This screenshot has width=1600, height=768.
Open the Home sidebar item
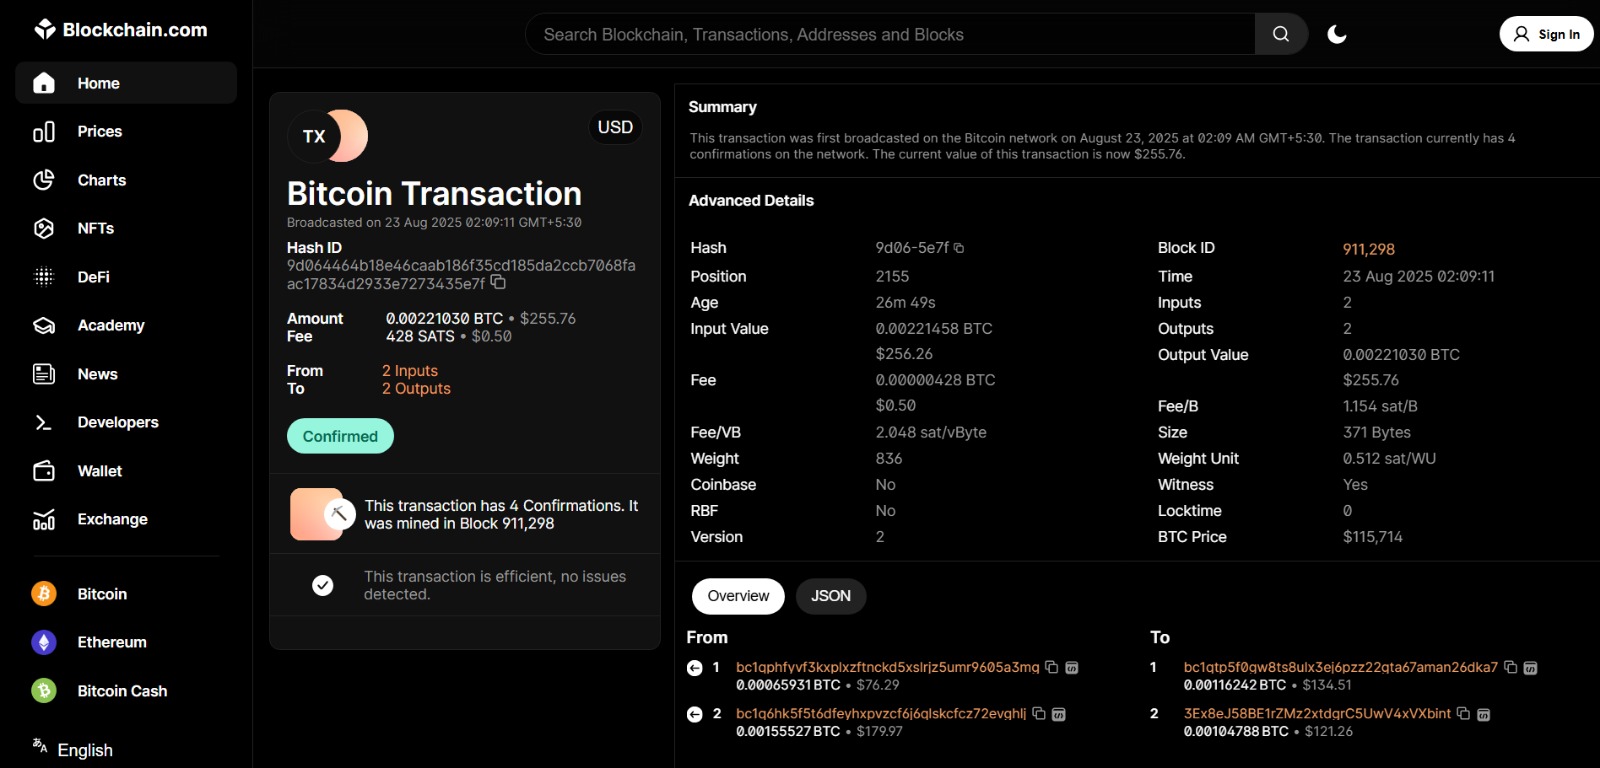[126, 83]
